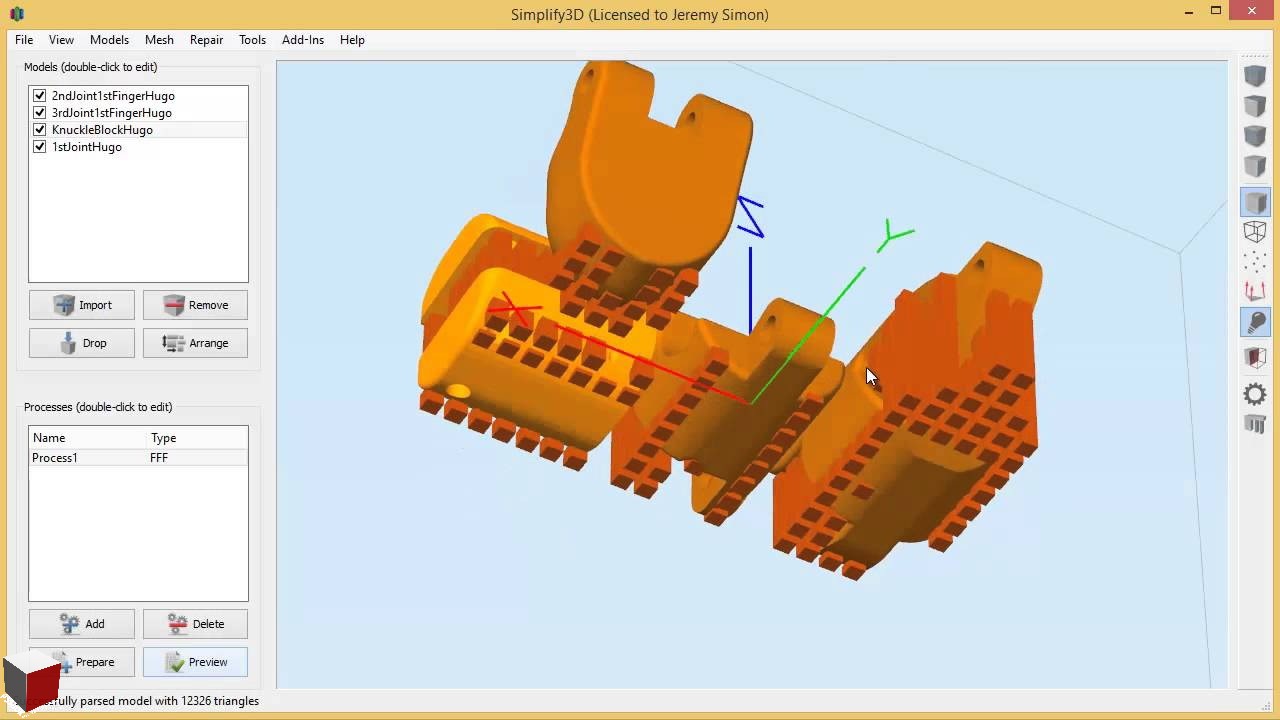Open the support generation pillars tool
1280x720 pixels.
(x=1255, y=425)
